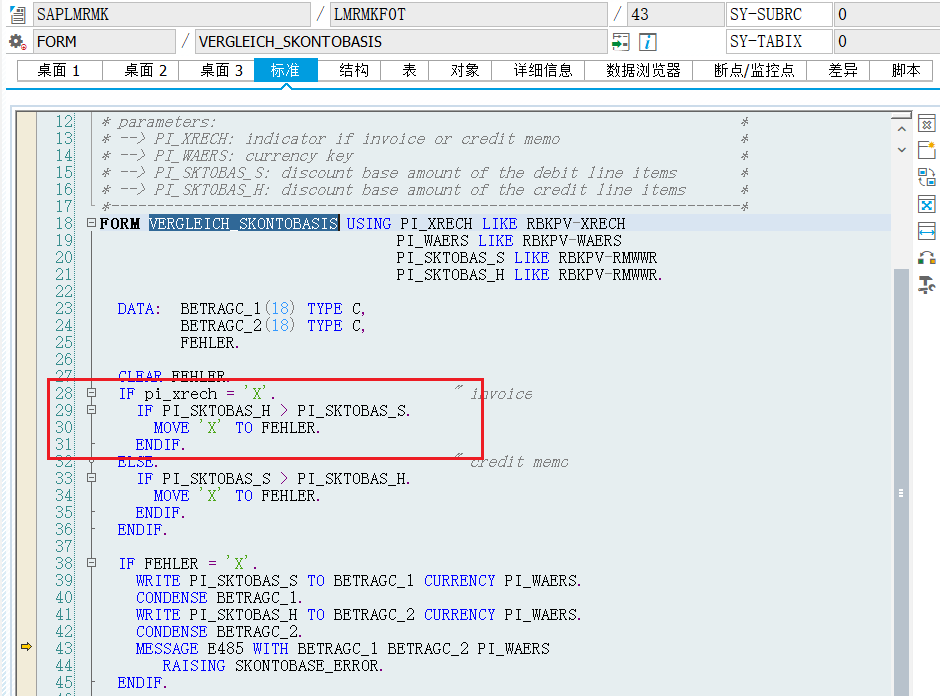Switch to the 桌面 2 tab
Image resolution: width=940 pixels, height=696 pixels.
141,70
